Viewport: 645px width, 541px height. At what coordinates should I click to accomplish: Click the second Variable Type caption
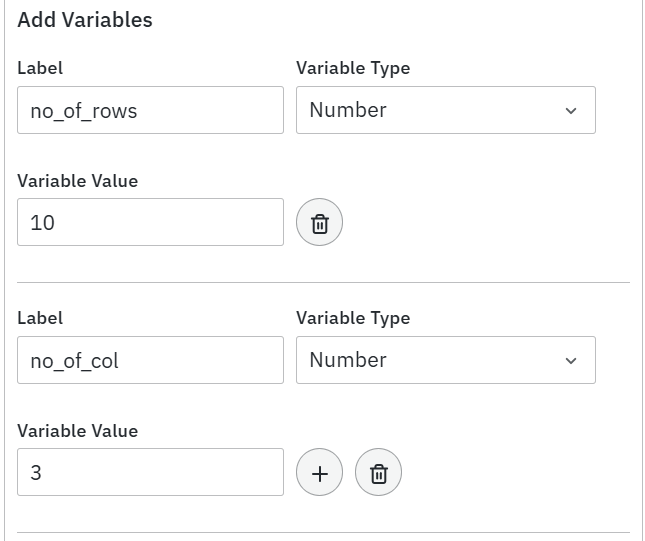353,318
